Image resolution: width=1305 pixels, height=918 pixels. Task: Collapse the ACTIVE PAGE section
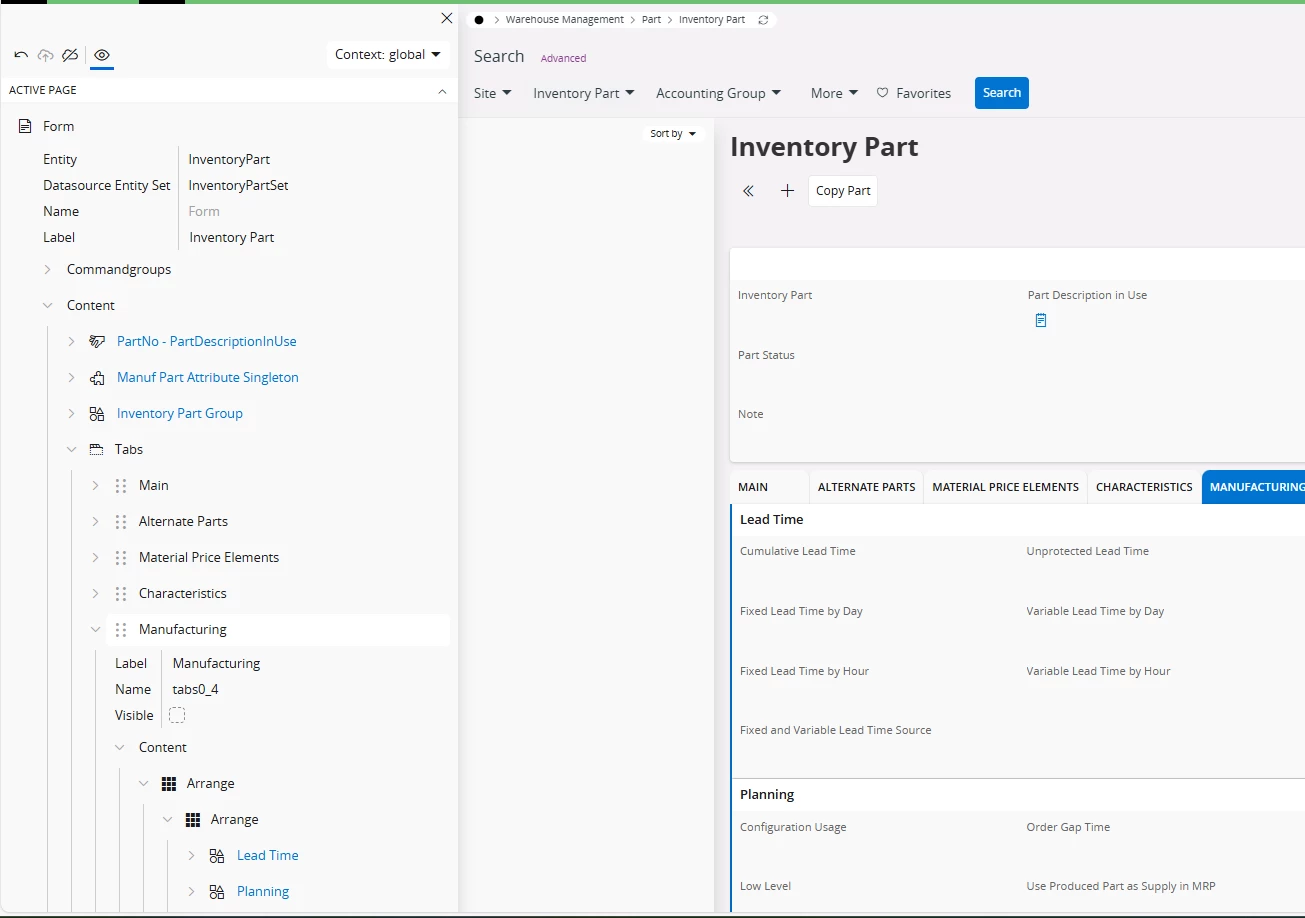click(442, 91)
